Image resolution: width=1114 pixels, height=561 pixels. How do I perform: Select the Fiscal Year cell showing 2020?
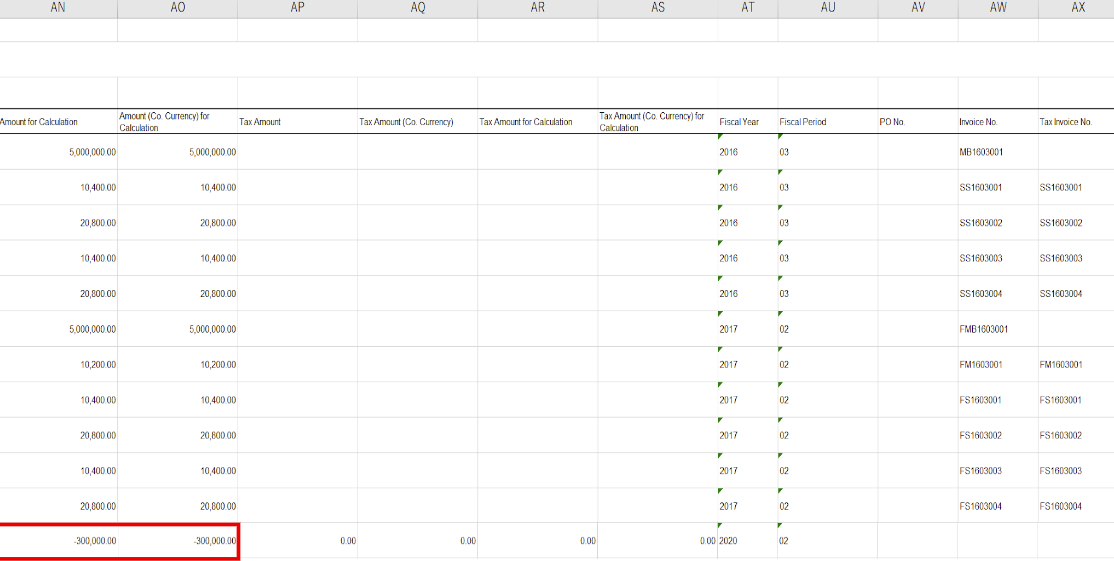748,541
